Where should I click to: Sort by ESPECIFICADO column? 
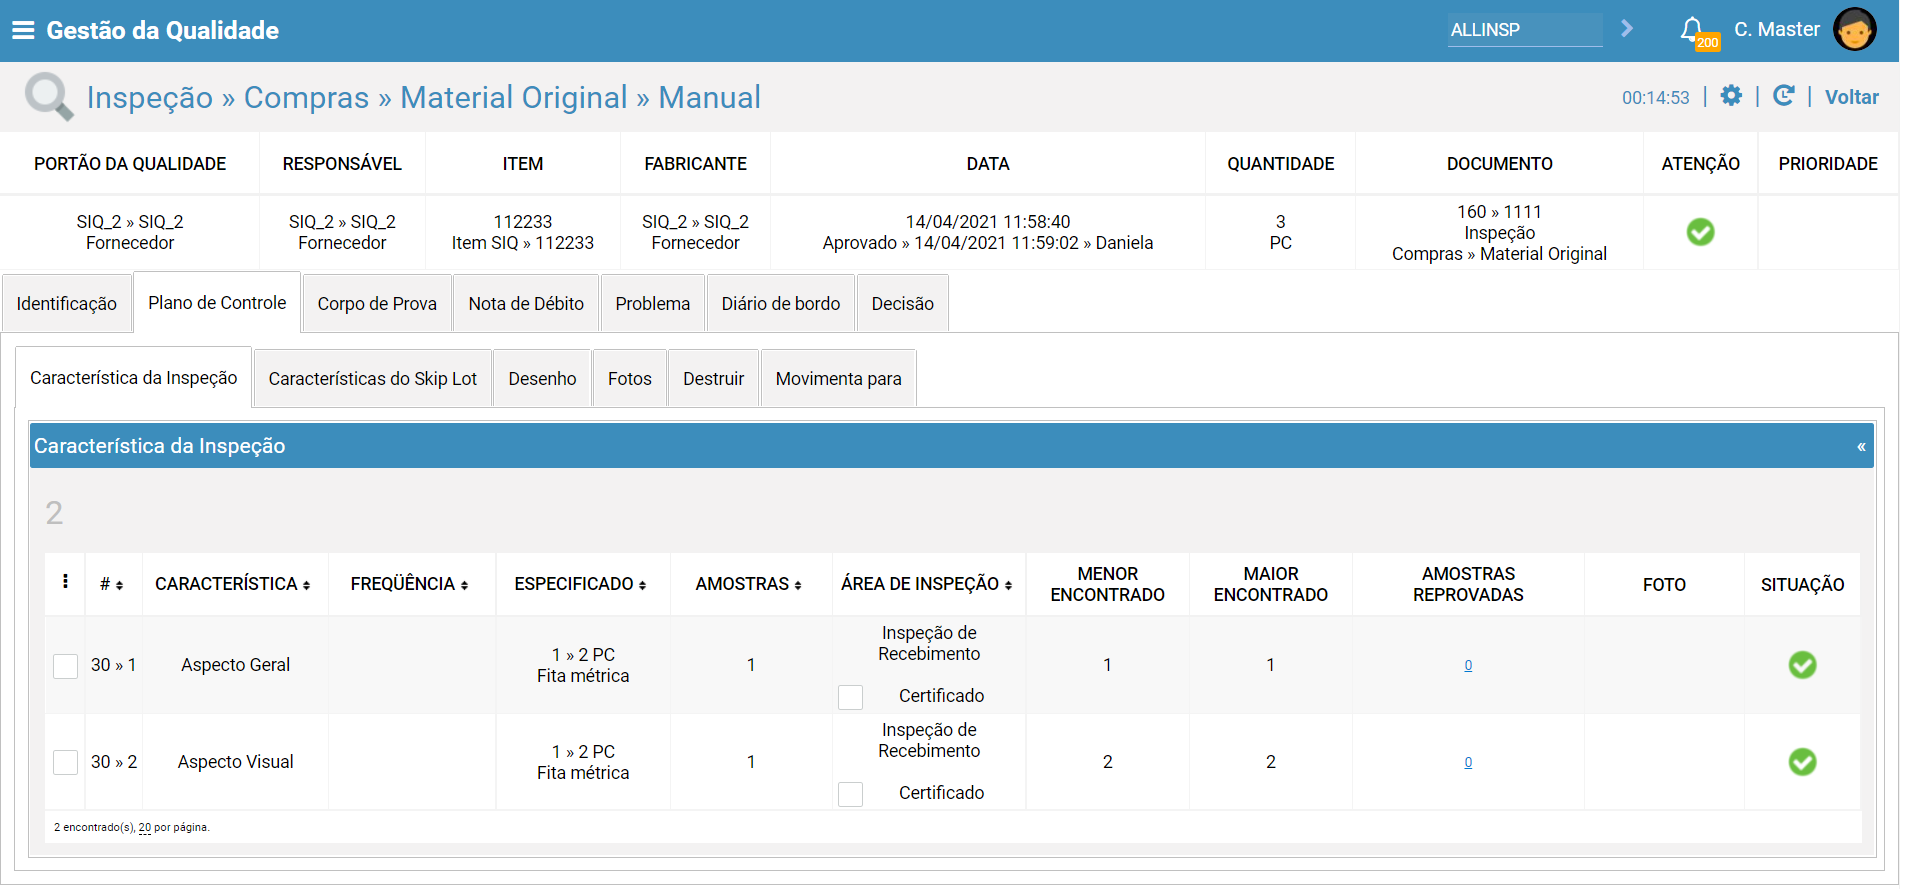coord(581,584)
